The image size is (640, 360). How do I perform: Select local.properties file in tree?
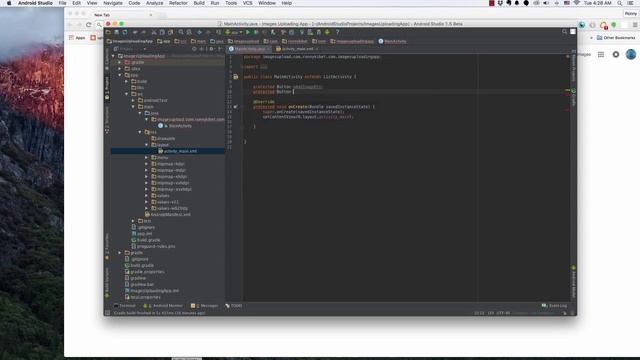143,297
